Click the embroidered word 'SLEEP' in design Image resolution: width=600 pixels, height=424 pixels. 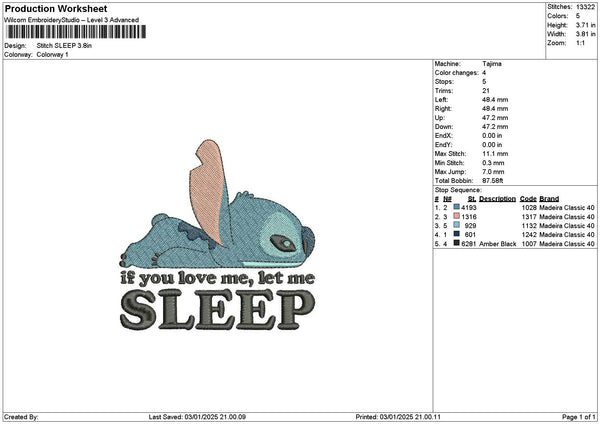point(218,309)
